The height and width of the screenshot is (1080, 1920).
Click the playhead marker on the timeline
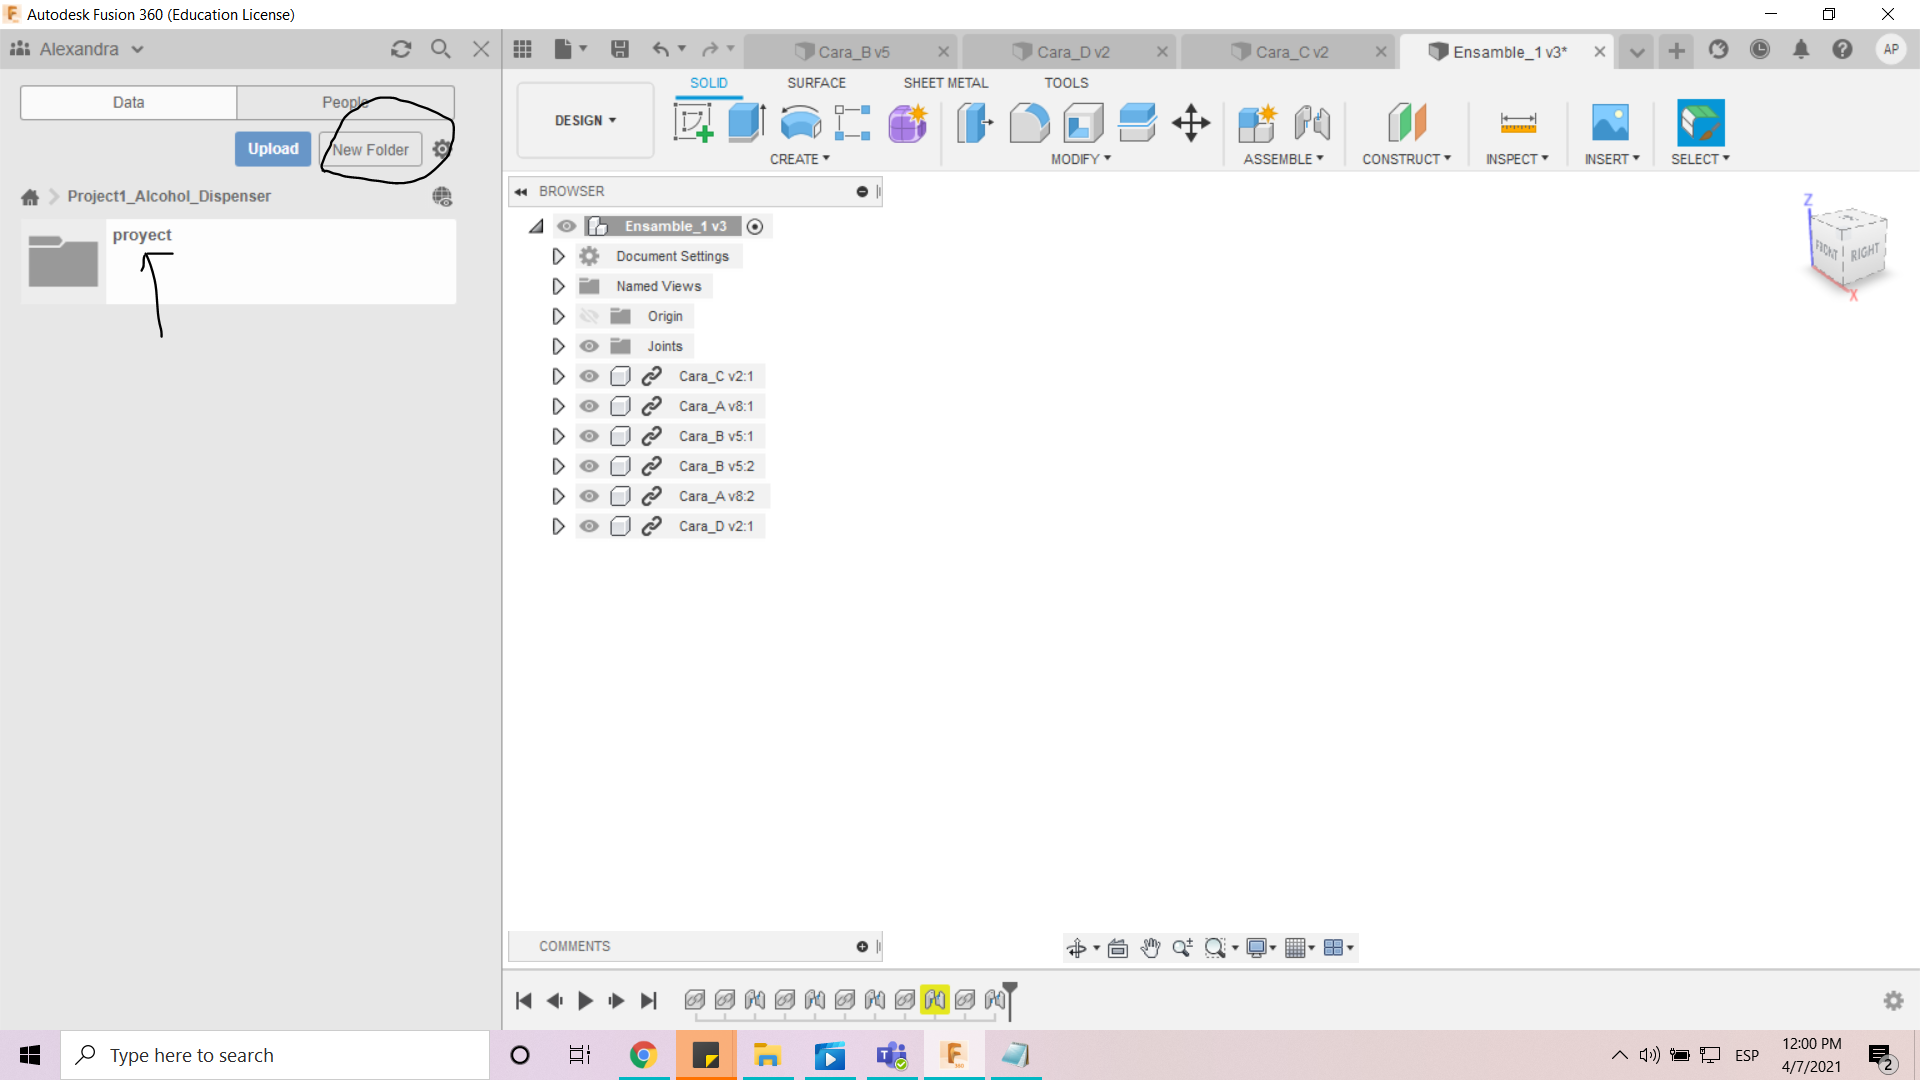(x=1010, y=992)
